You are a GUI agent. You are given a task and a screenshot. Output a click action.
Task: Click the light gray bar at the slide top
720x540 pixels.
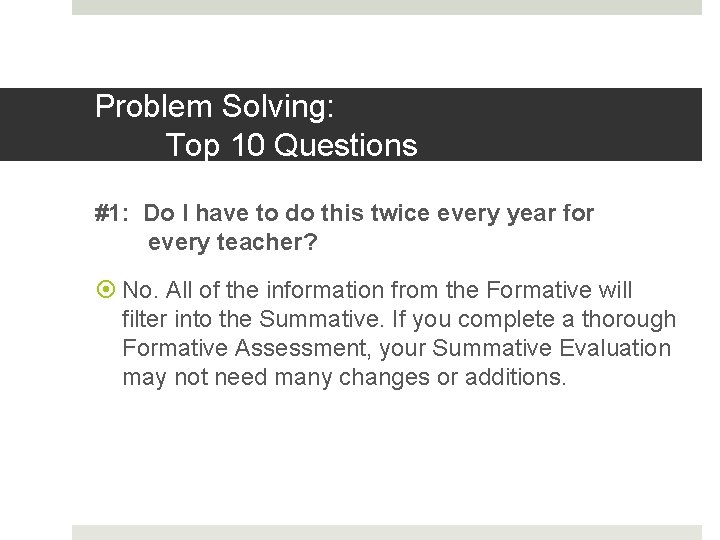click(x=387, y=7)
